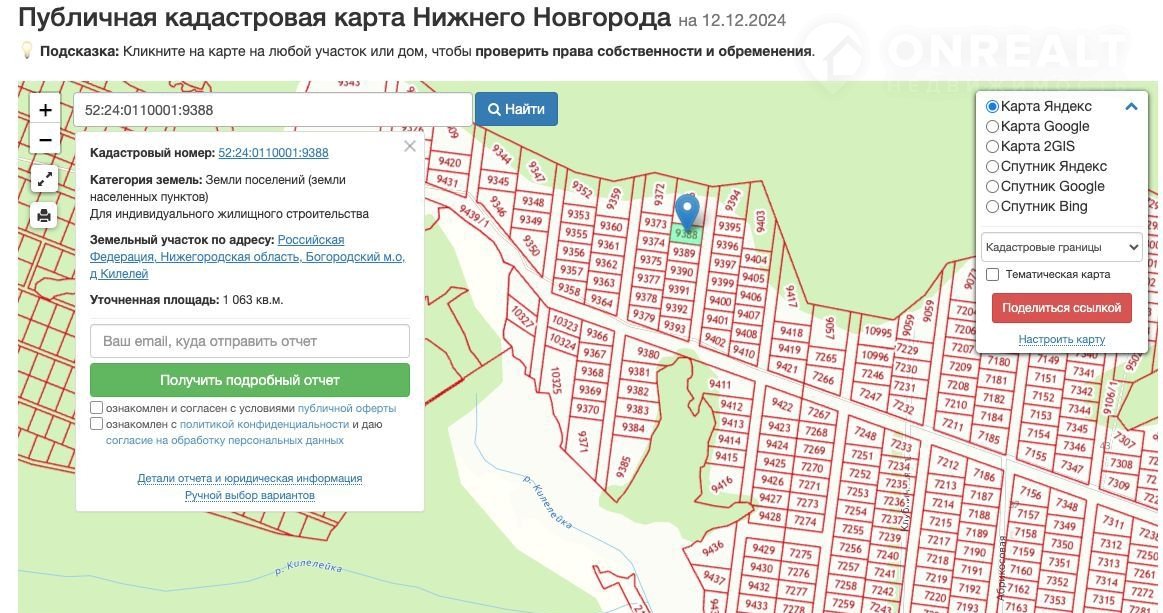Focus the email input field
Screen dimensions: 1163x613
coord(250,341)
